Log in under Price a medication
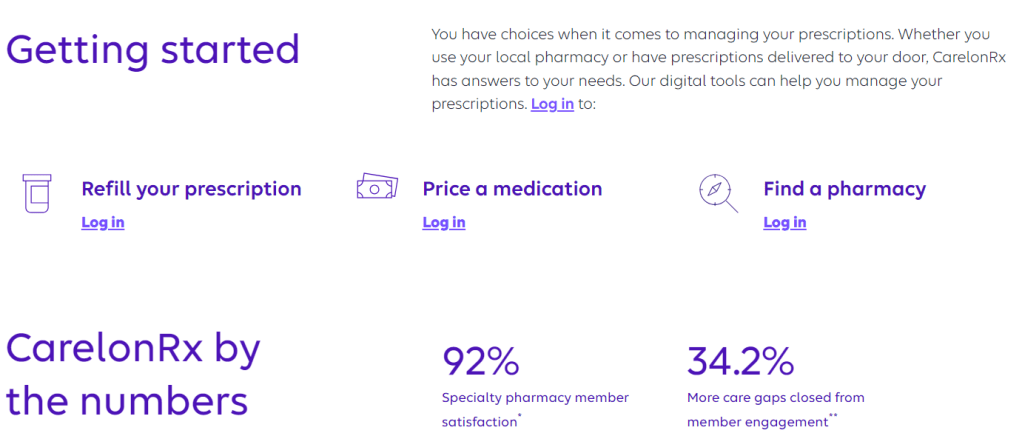This screenshot has height=436, width=1022. coord(444,222)
